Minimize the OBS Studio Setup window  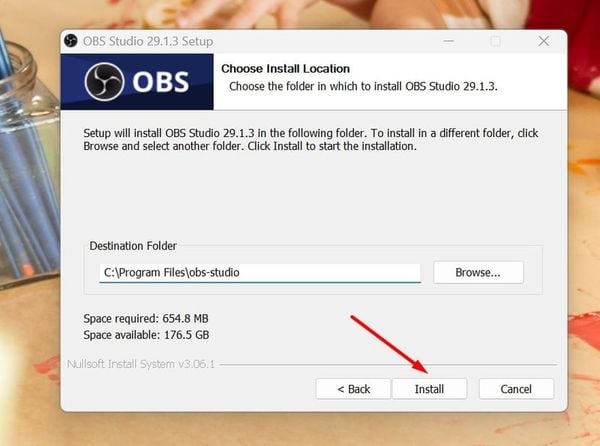(x=448, y=41)
